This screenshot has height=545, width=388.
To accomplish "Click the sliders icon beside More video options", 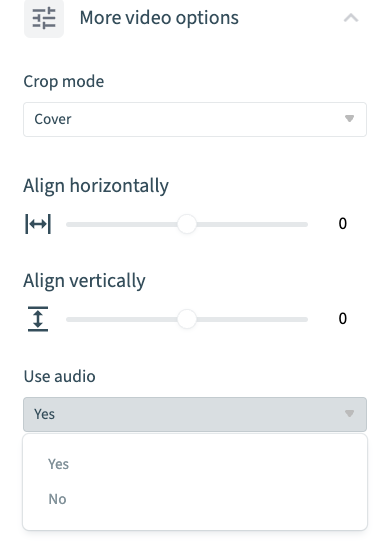I will tap(44, 18).
